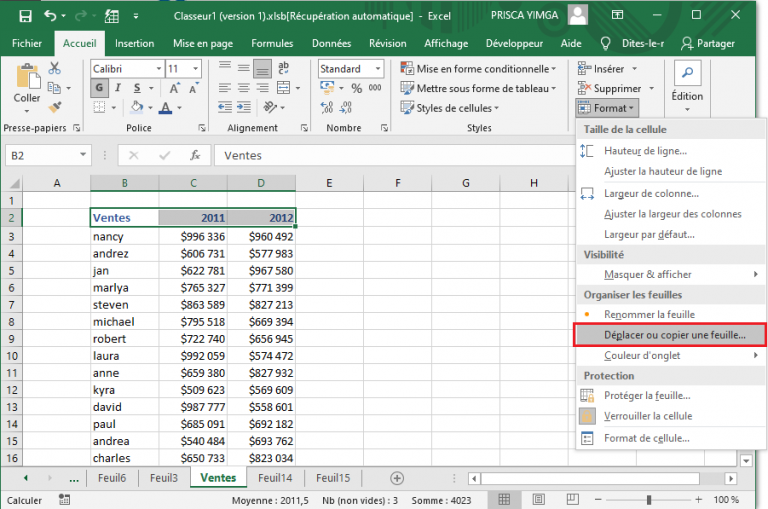768x509 pixels.
Task: Apply accounting number format icon
Action: tap(327, 88)
